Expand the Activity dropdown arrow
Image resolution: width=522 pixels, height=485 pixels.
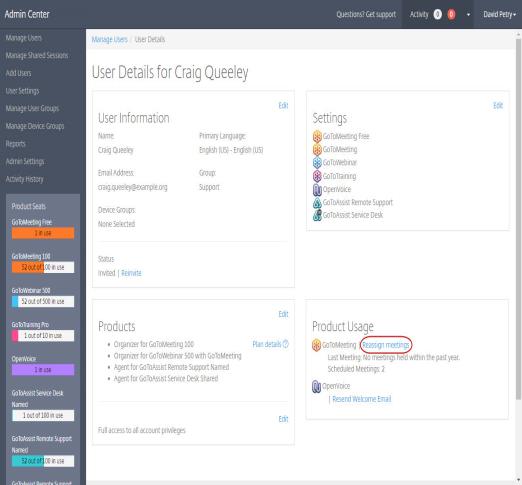tap(468, 15)
